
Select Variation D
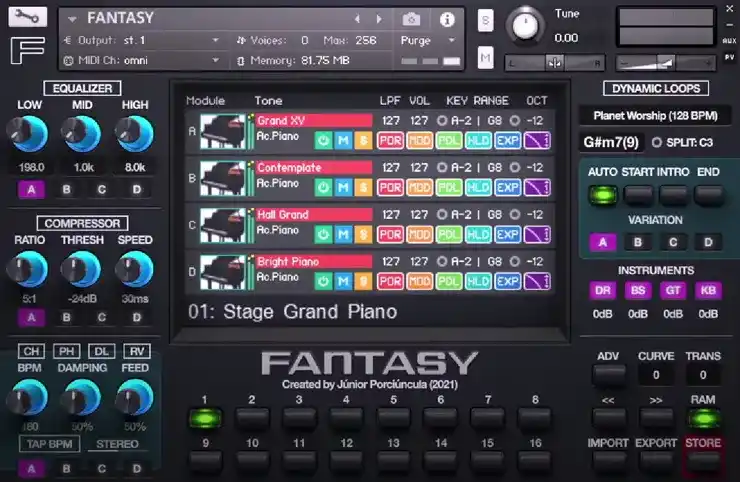pos(708,243)
